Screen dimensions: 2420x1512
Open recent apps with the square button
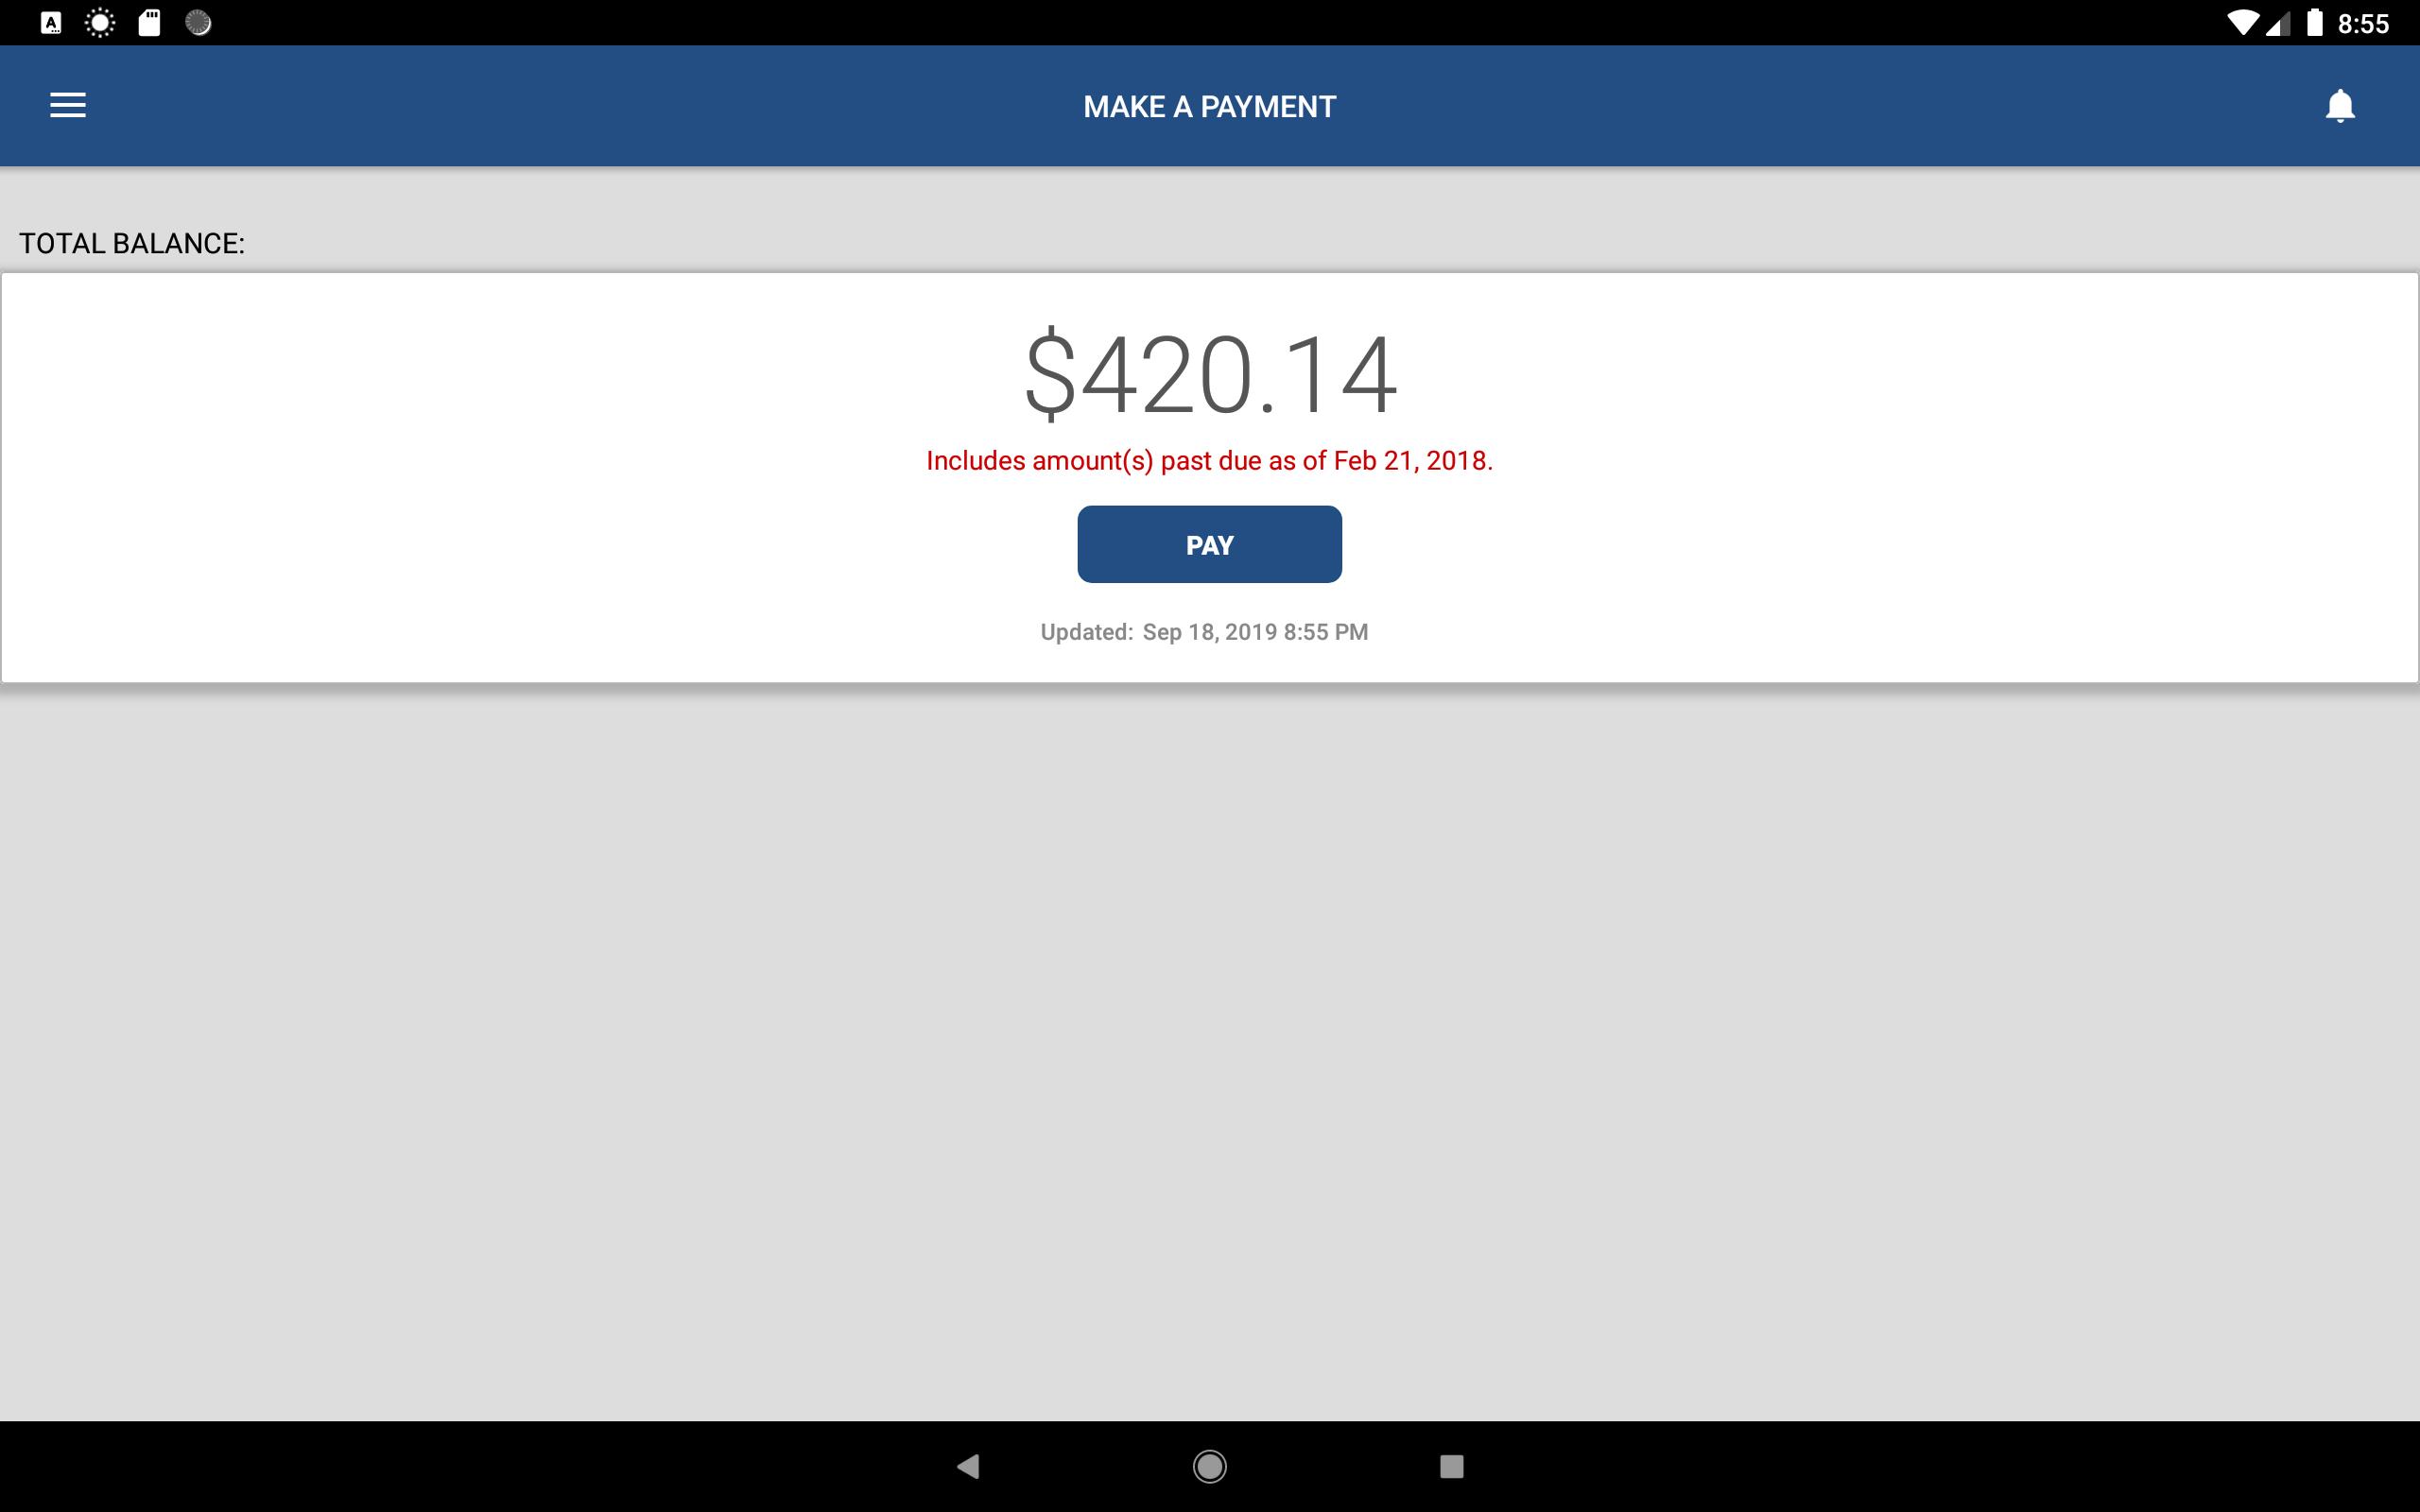1452,1466
